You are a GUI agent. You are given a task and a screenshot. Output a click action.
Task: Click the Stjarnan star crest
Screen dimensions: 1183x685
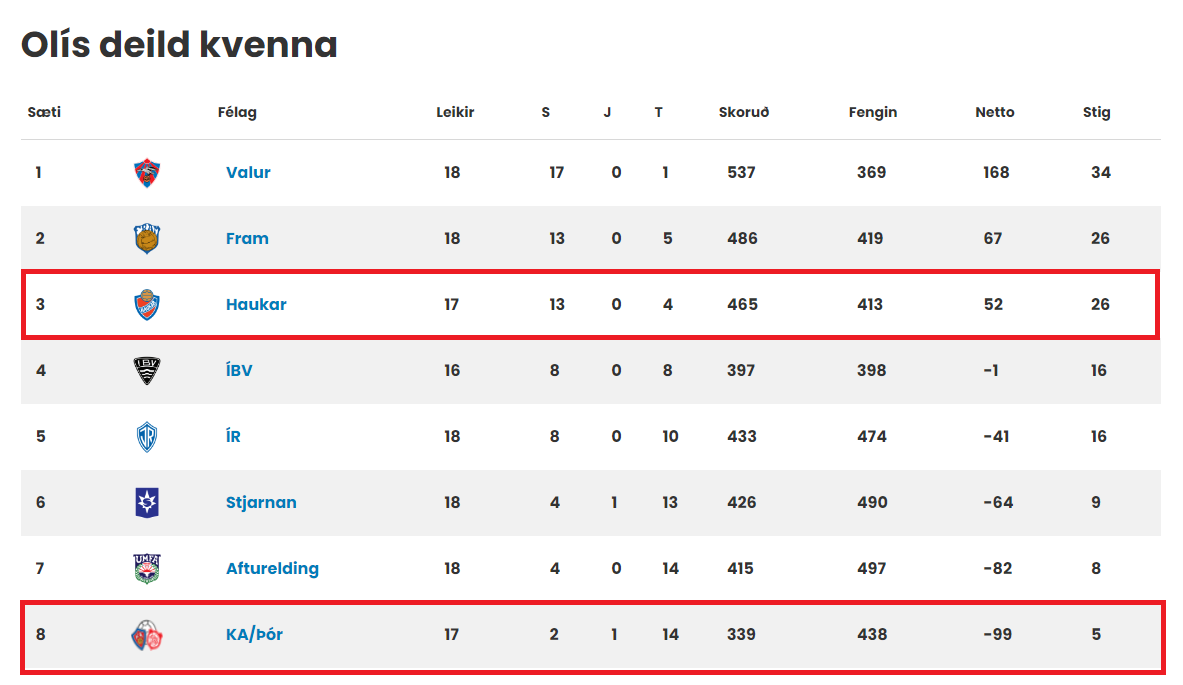tap(147, 502)
